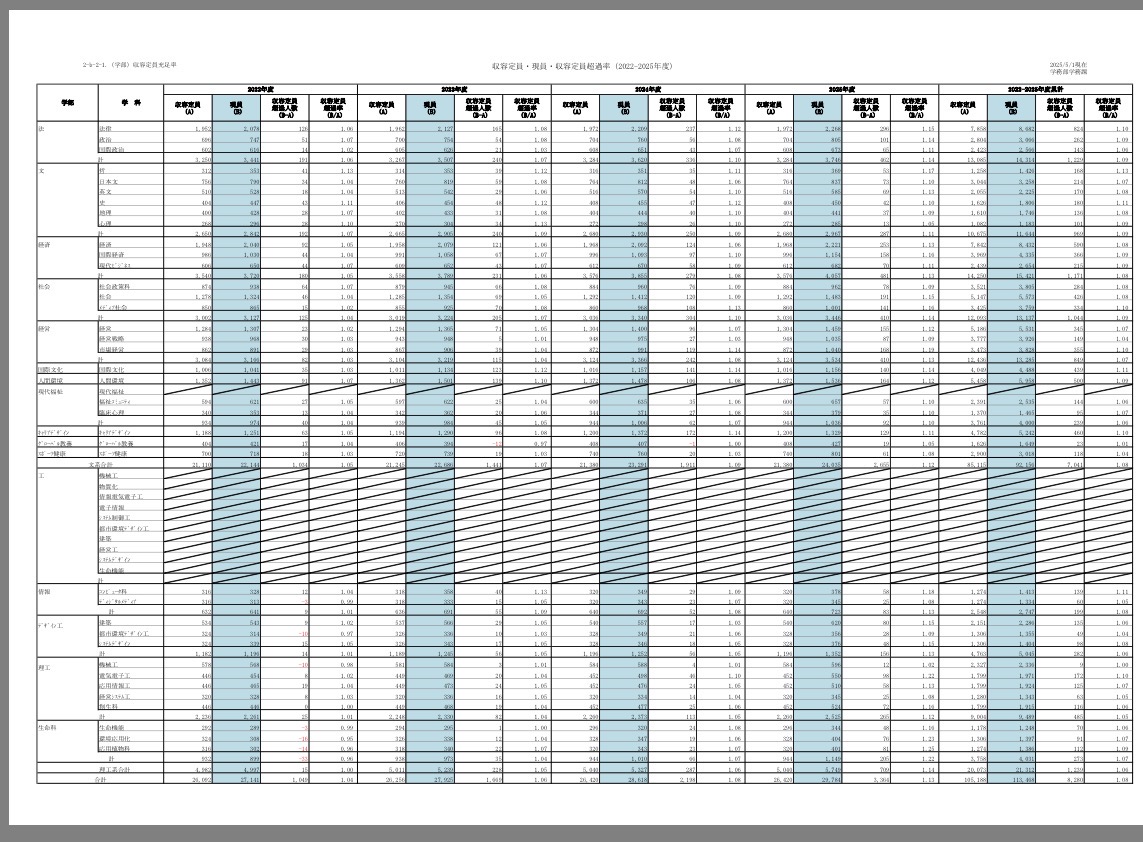Click the 臨床心理 department cell

click(x=111, y=412)
